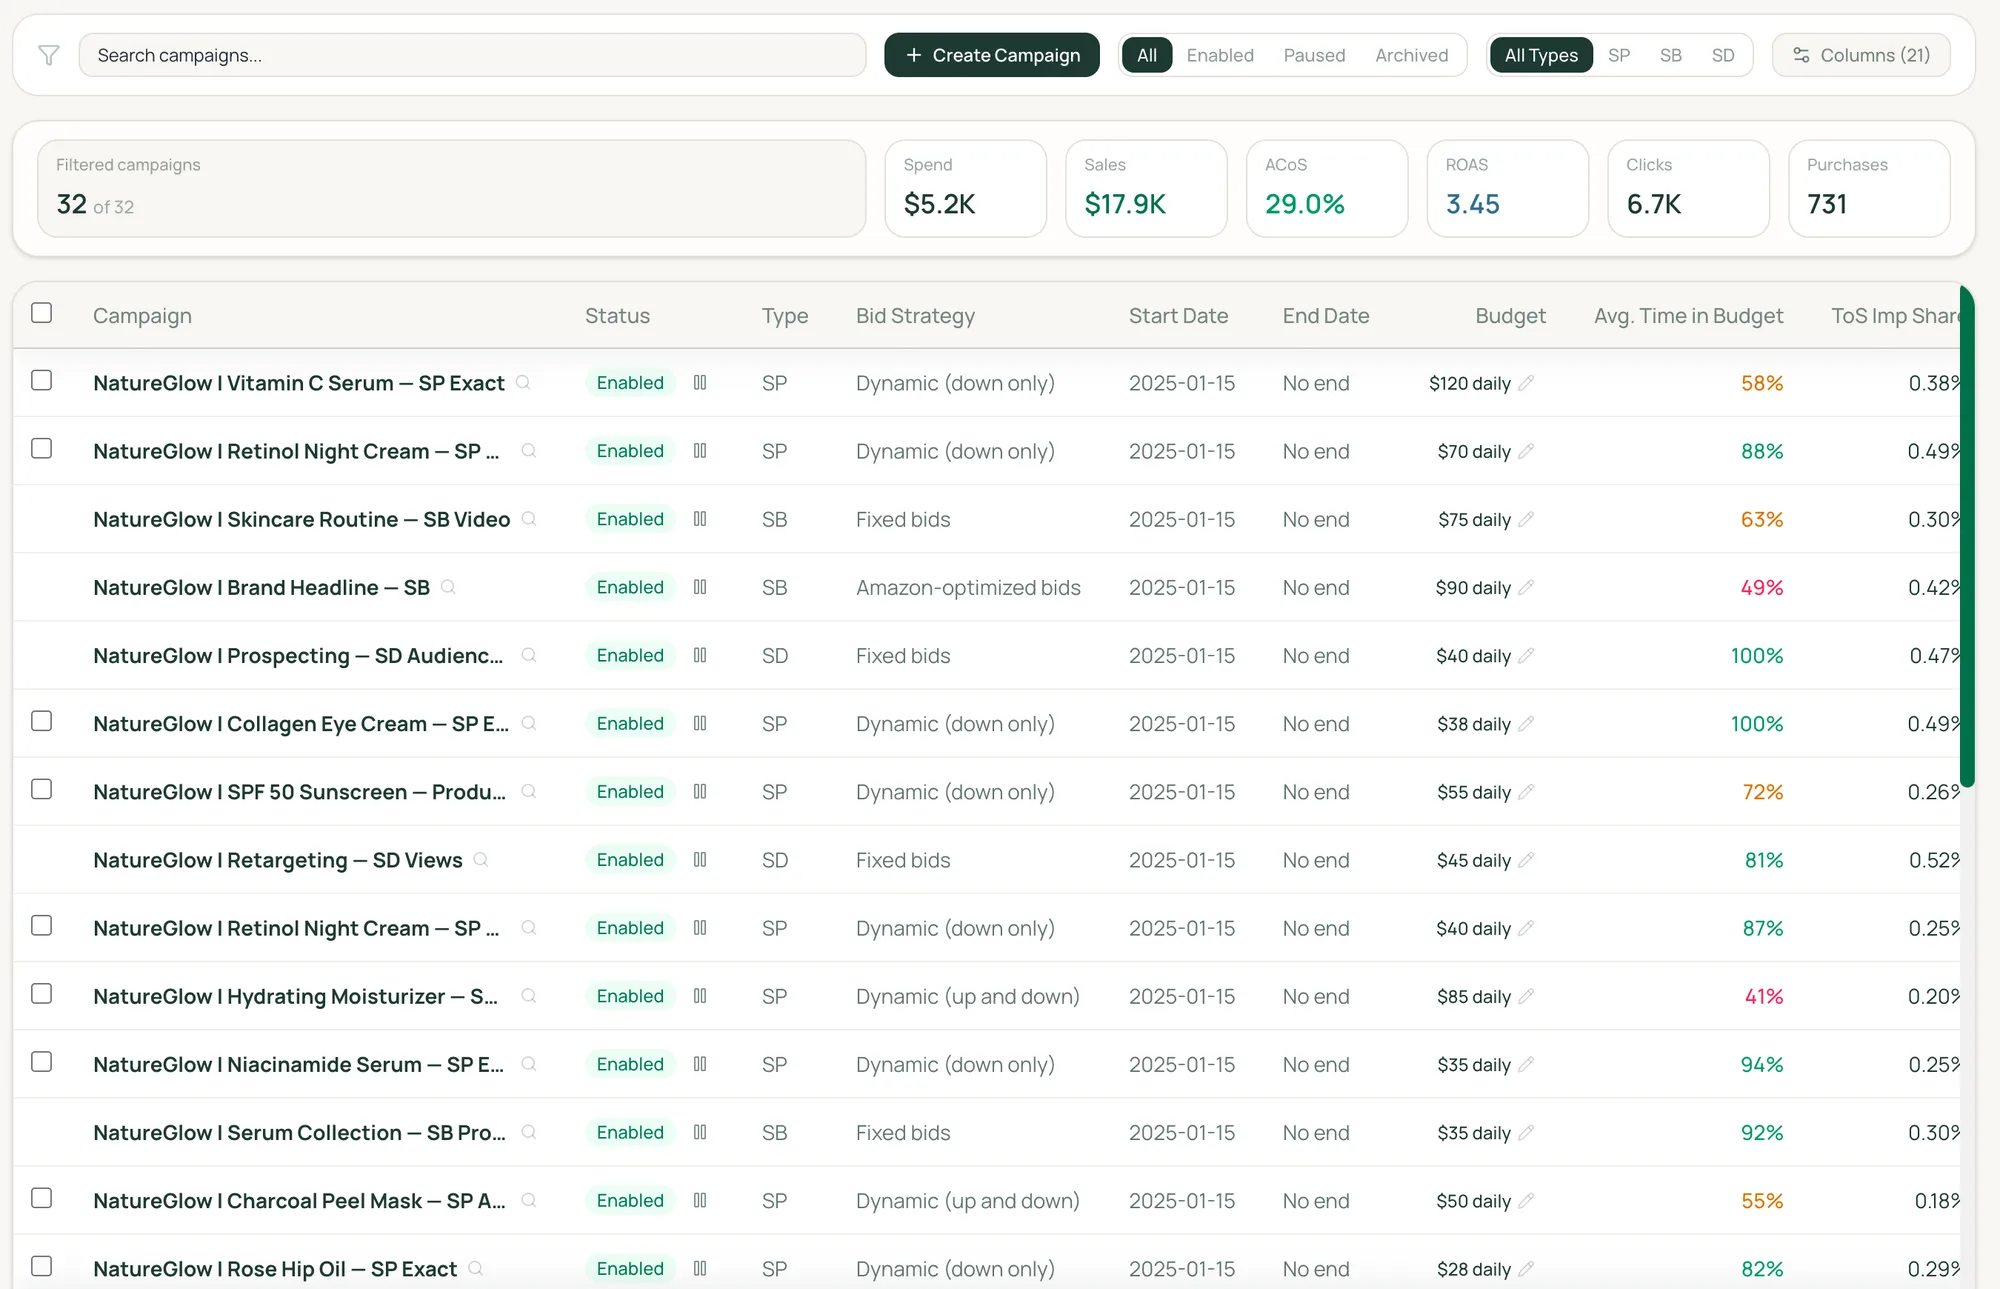This screenshot has height=1289, width=2000.
Task: Open magnifier next to Skincare Routine SB Video
Action: (x=529, y=518)
